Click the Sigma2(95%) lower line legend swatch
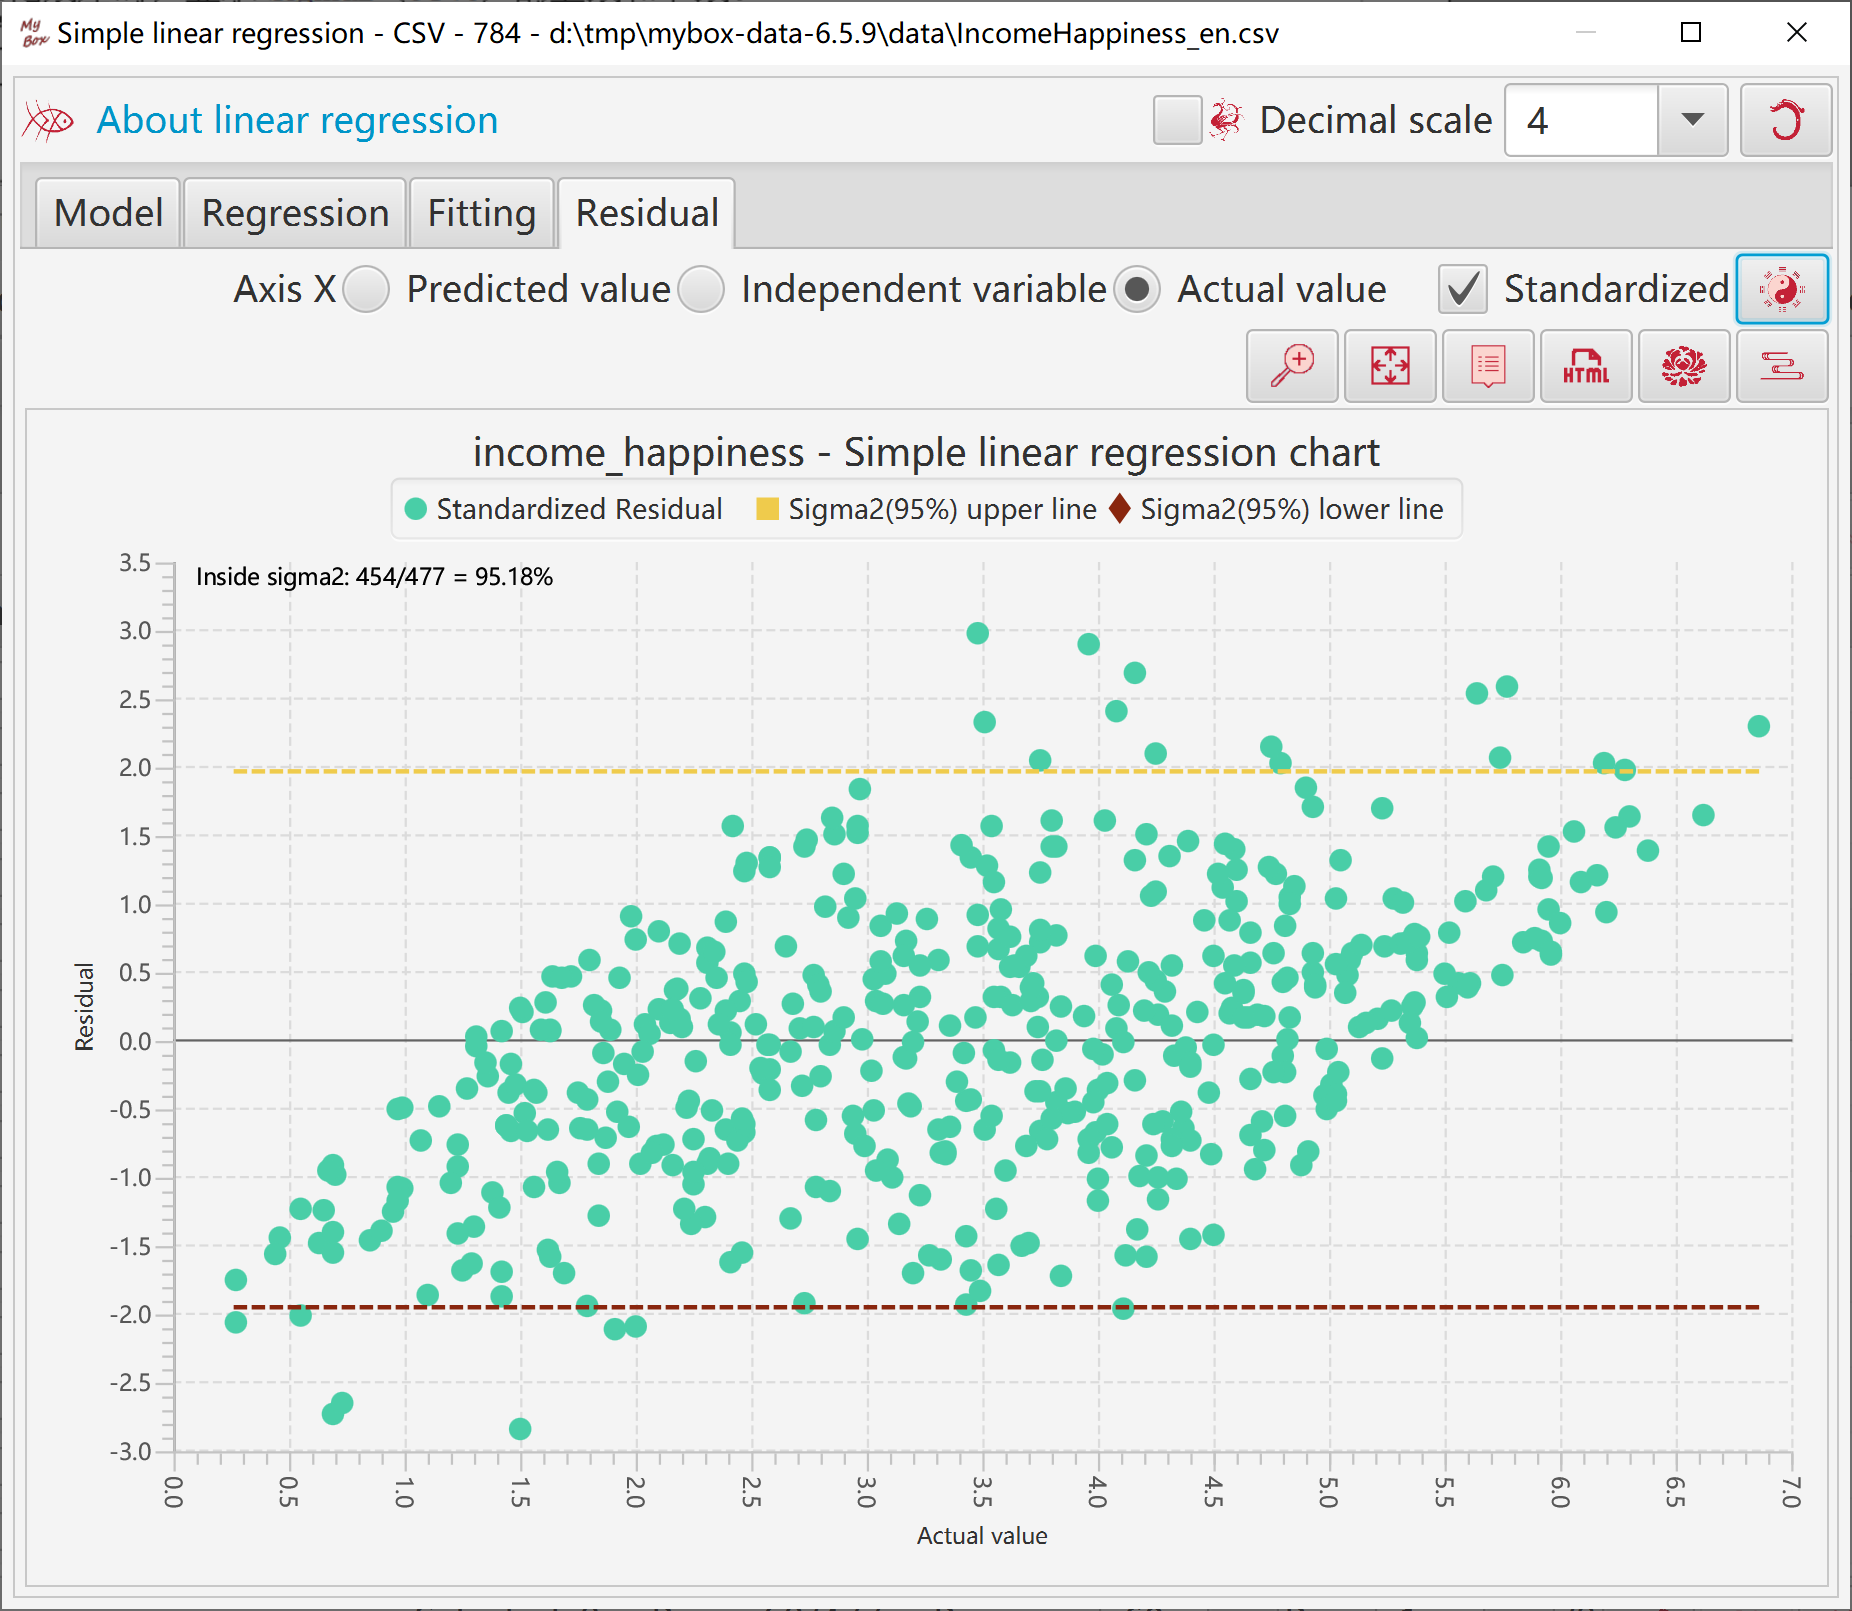The image size is (1852, 1611). point(1120,509)
